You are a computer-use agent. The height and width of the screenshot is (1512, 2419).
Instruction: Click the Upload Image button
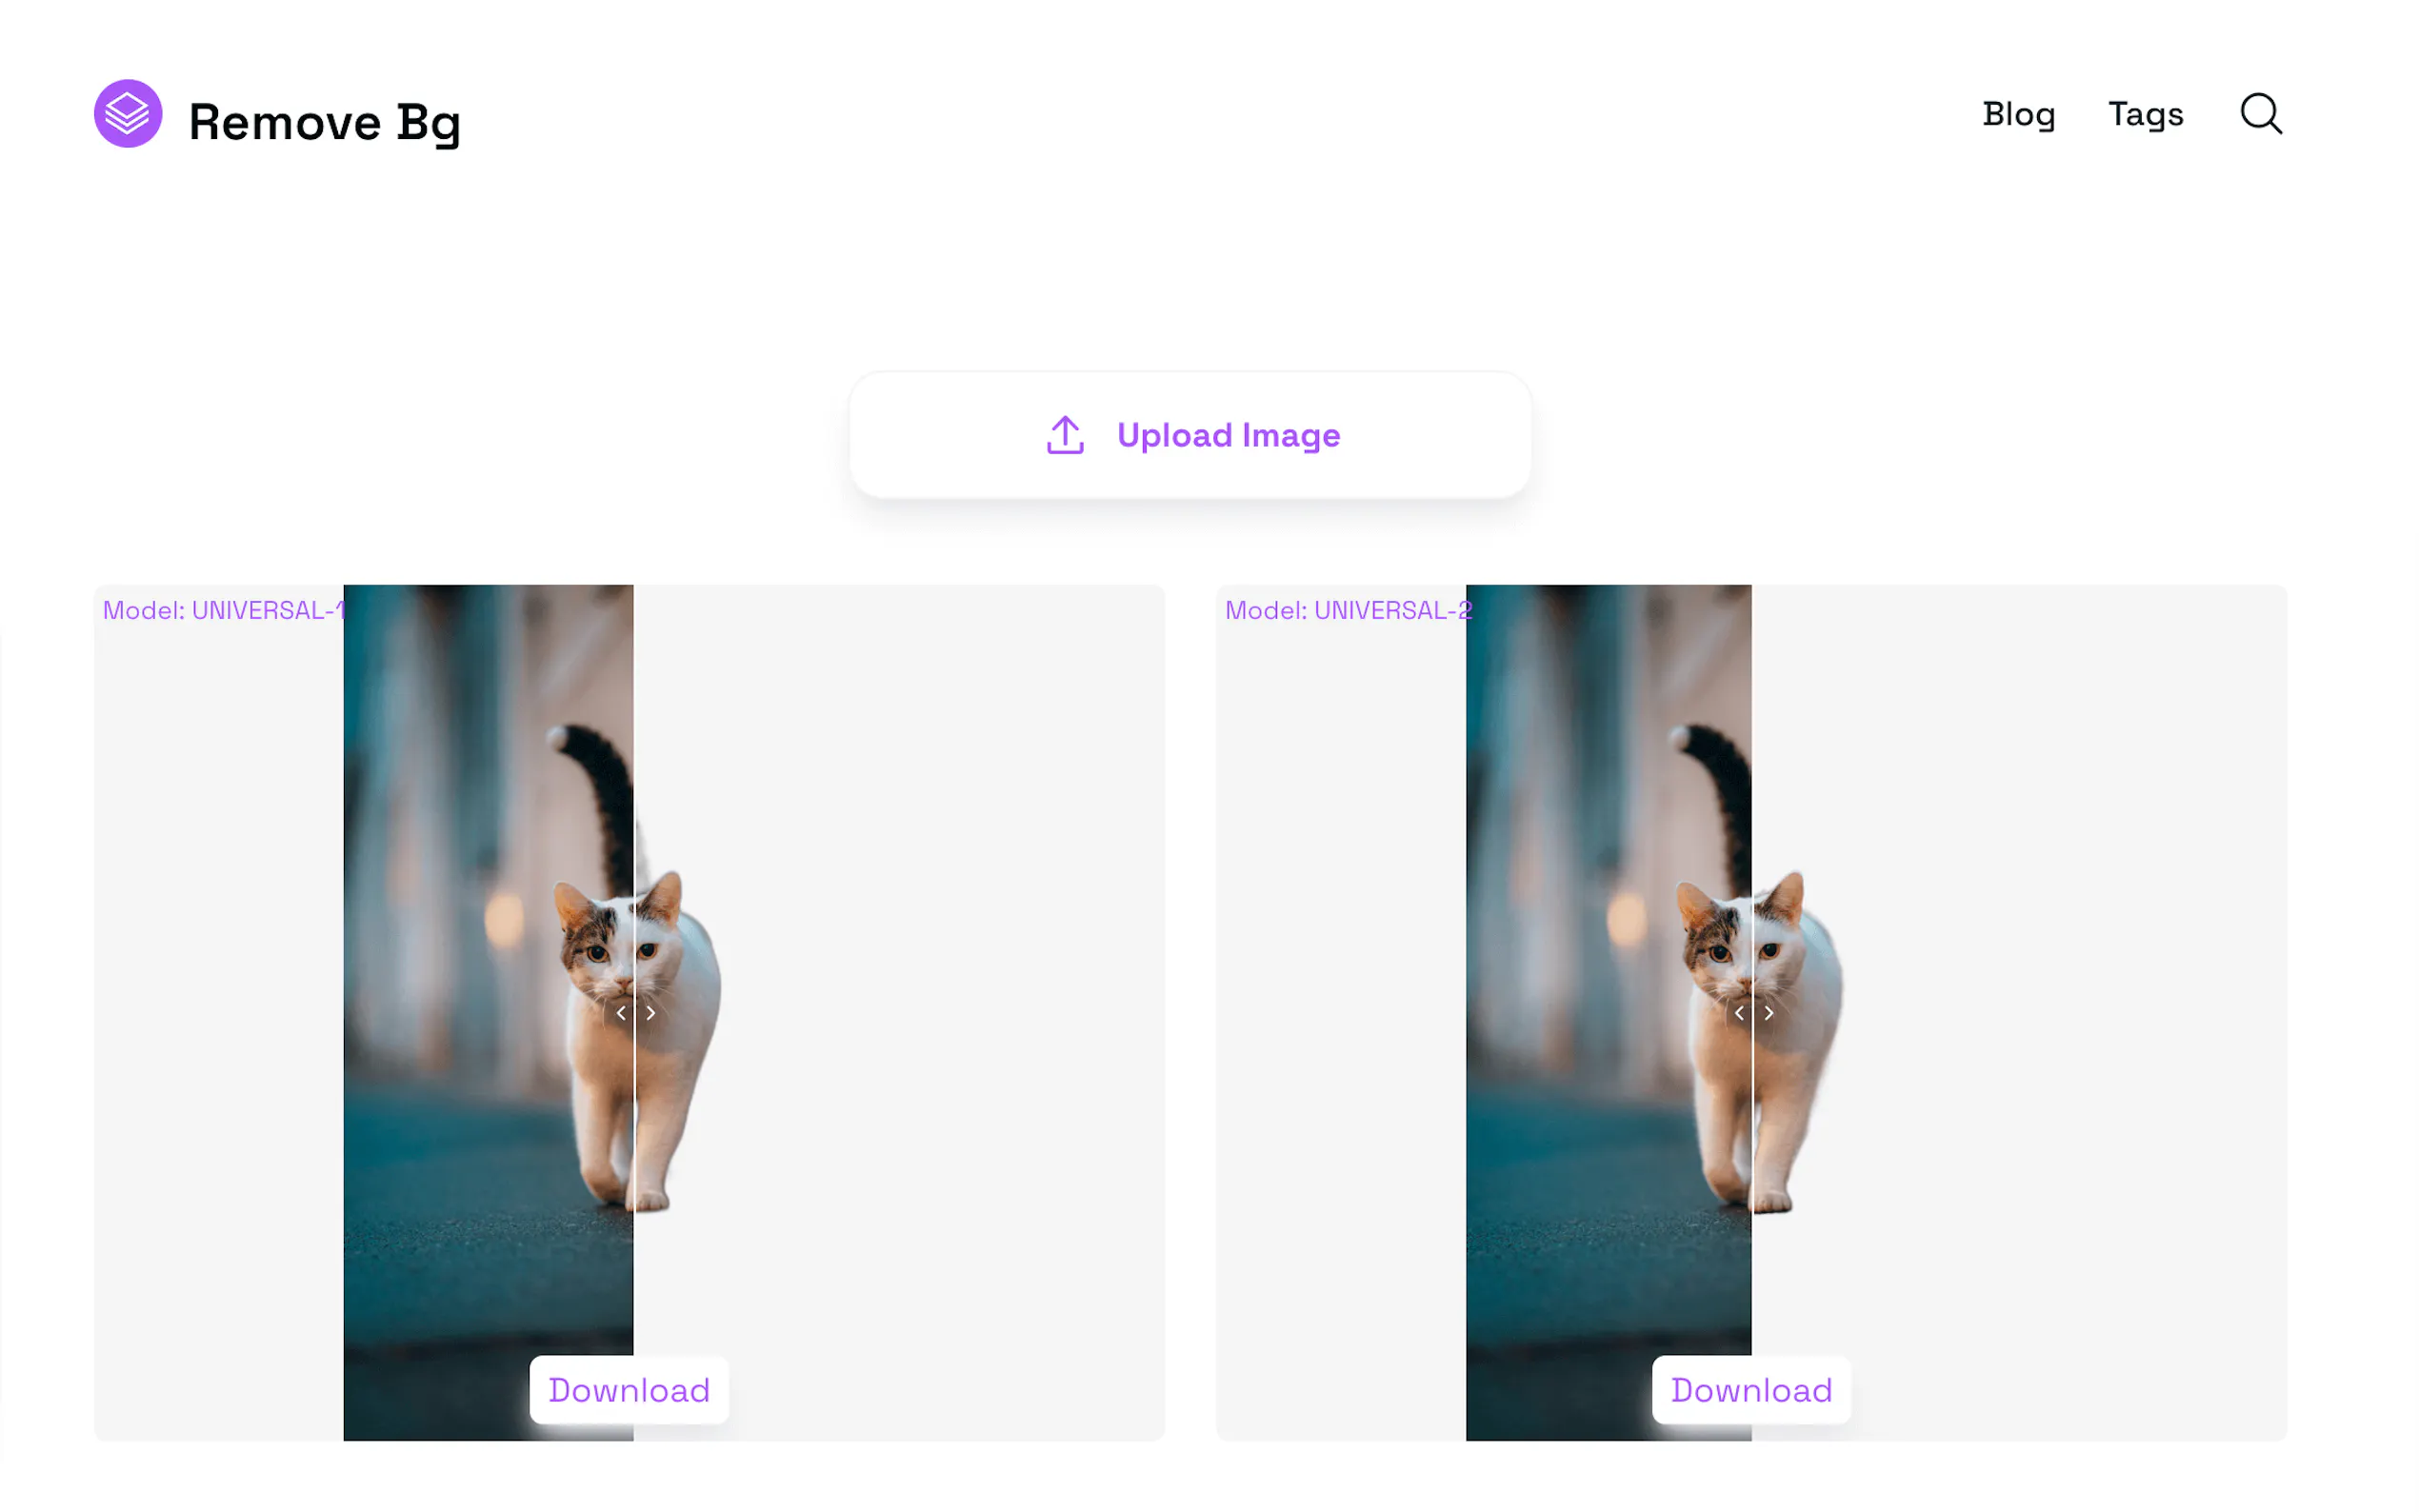(1190, 435)
